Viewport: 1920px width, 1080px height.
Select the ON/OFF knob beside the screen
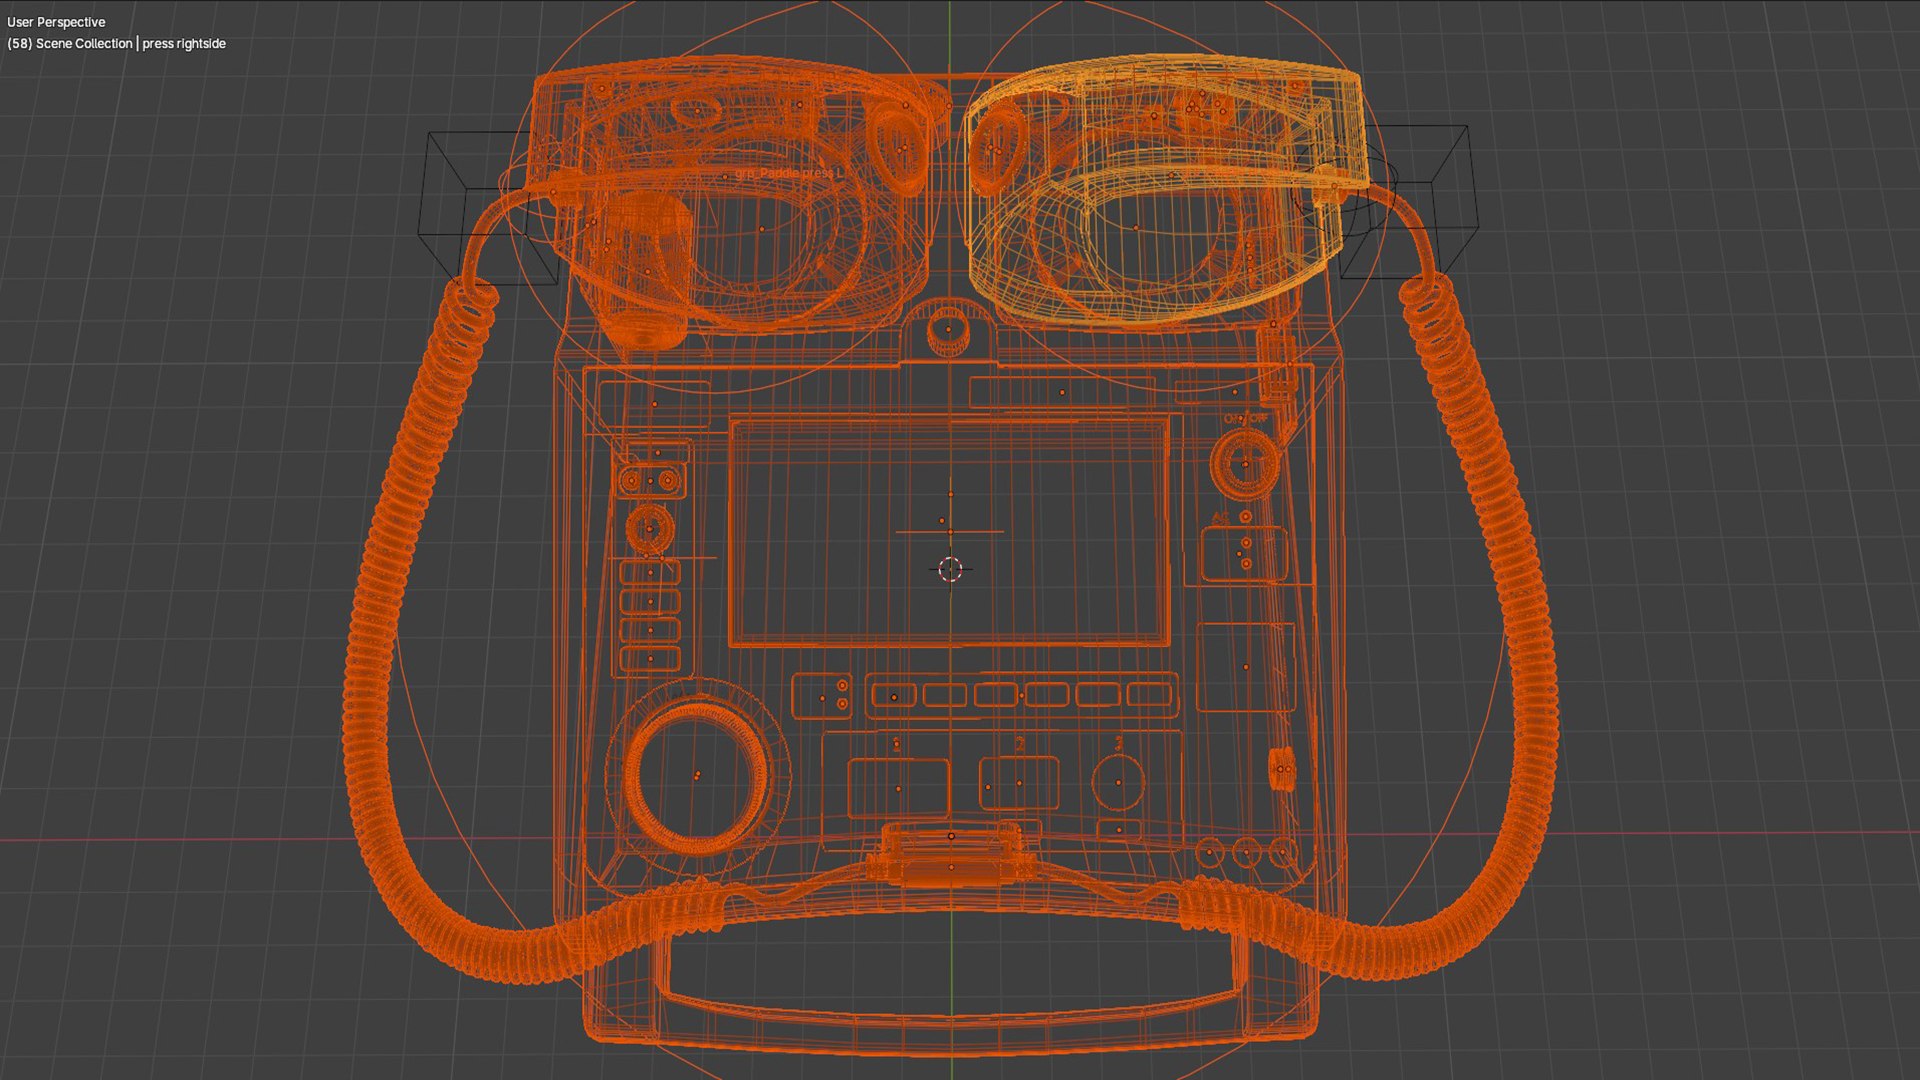1244,464
